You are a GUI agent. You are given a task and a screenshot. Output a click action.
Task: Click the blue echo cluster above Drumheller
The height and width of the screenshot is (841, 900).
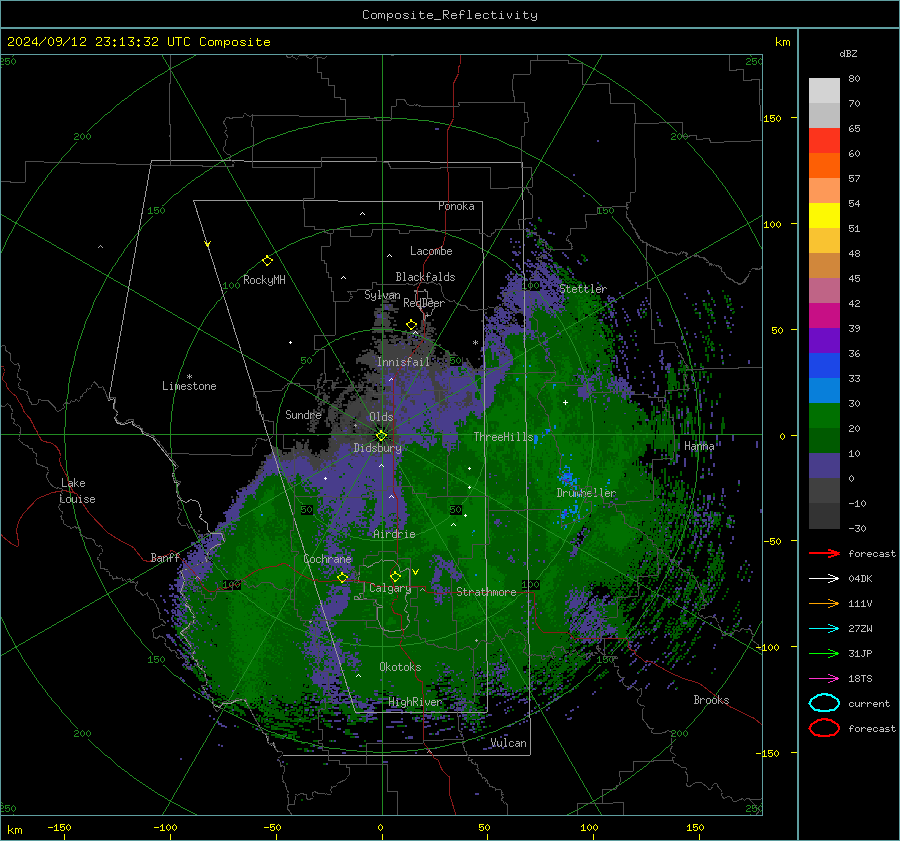coord(567,476)
